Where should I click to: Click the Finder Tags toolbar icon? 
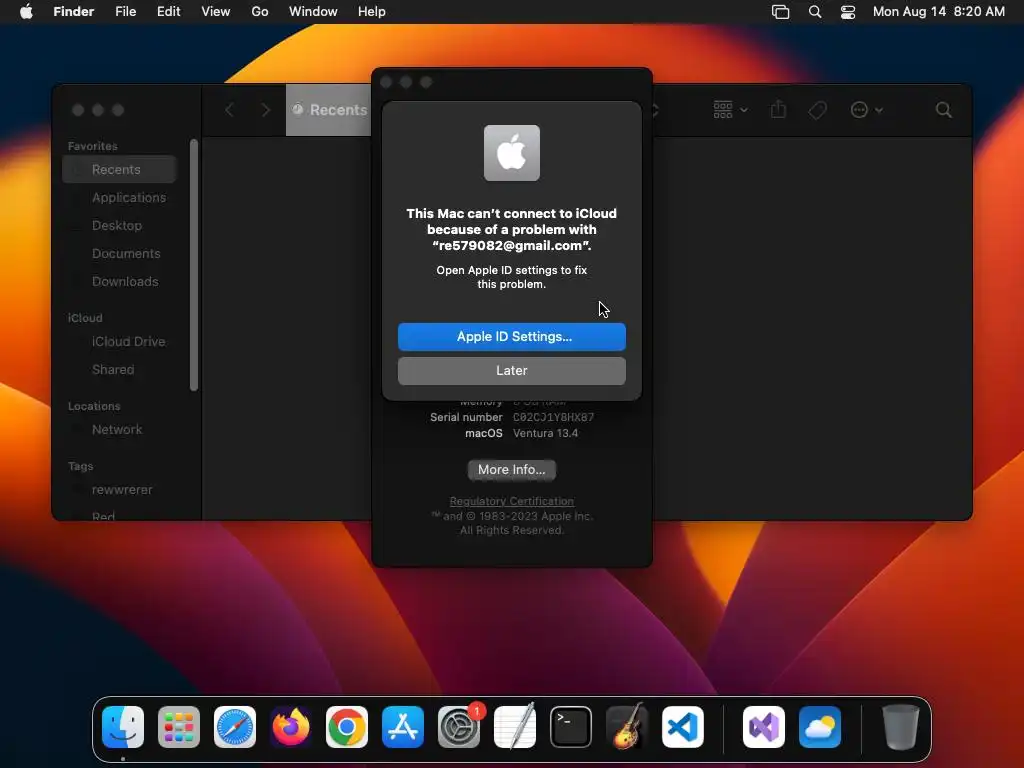click(817, 110)
